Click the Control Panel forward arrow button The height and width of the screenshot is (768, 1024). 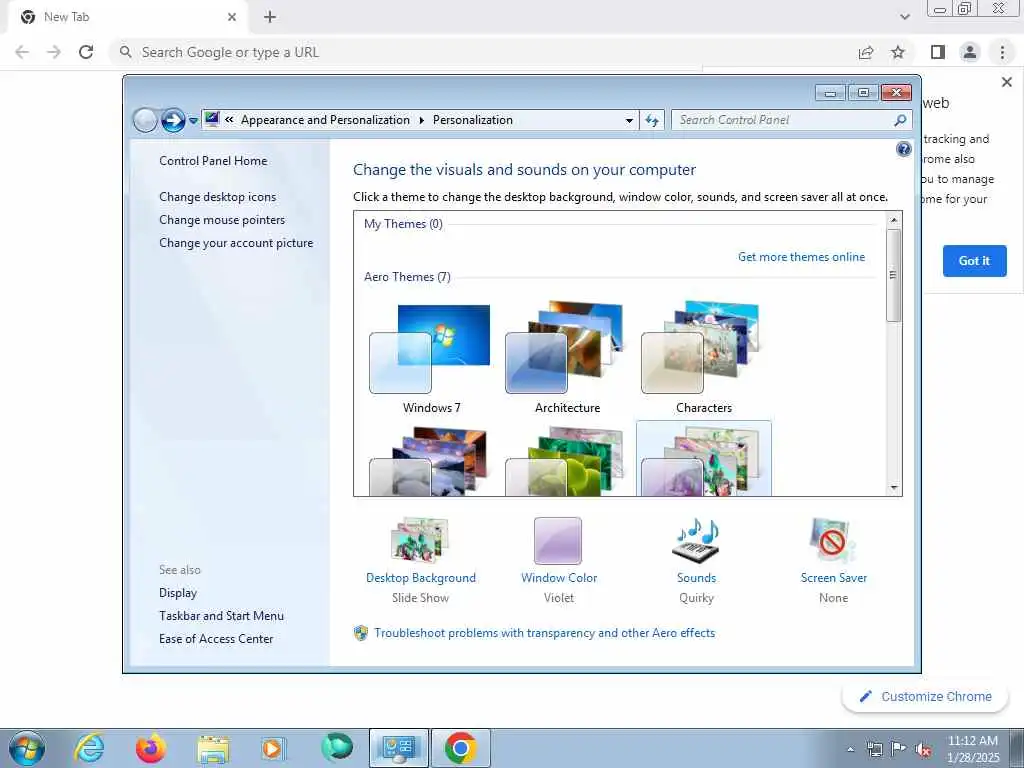point(173,120)
